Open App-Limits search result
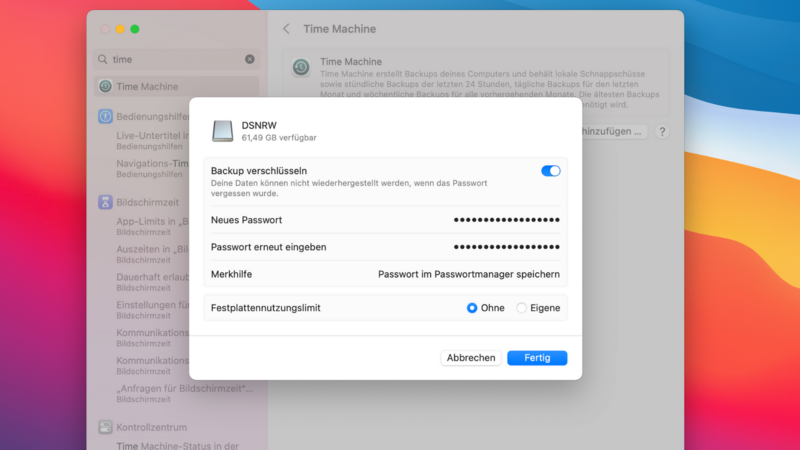Screen dimensions: 800x450 153,227
